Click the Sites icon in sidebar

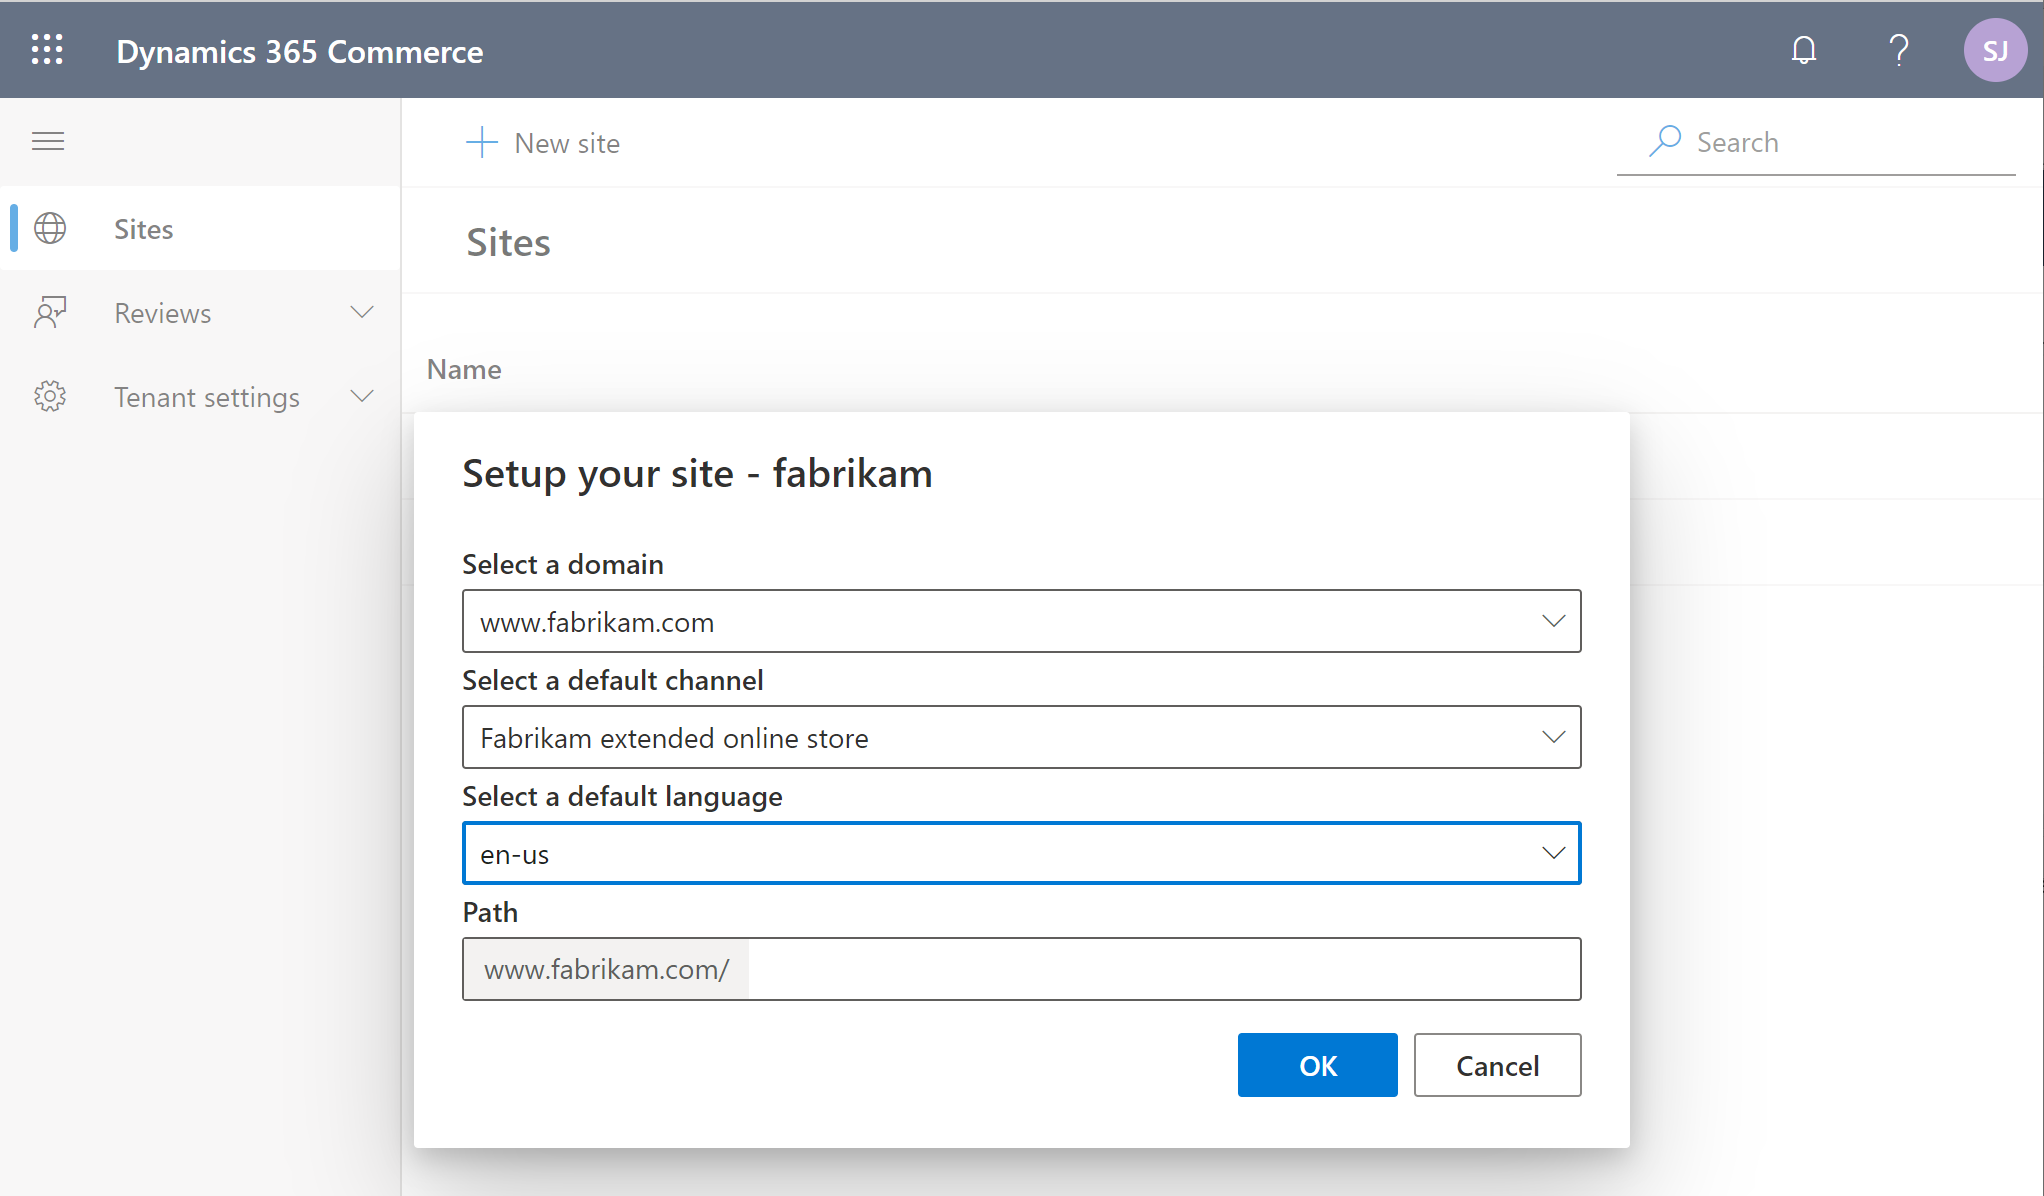point(50,228)
